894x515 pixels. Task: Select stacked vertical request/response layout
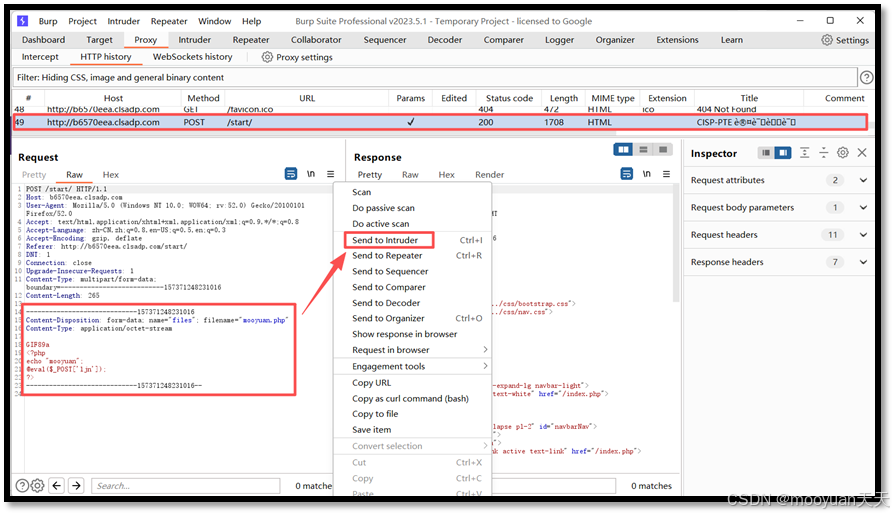pyautogui.click(x=644, y=149)
